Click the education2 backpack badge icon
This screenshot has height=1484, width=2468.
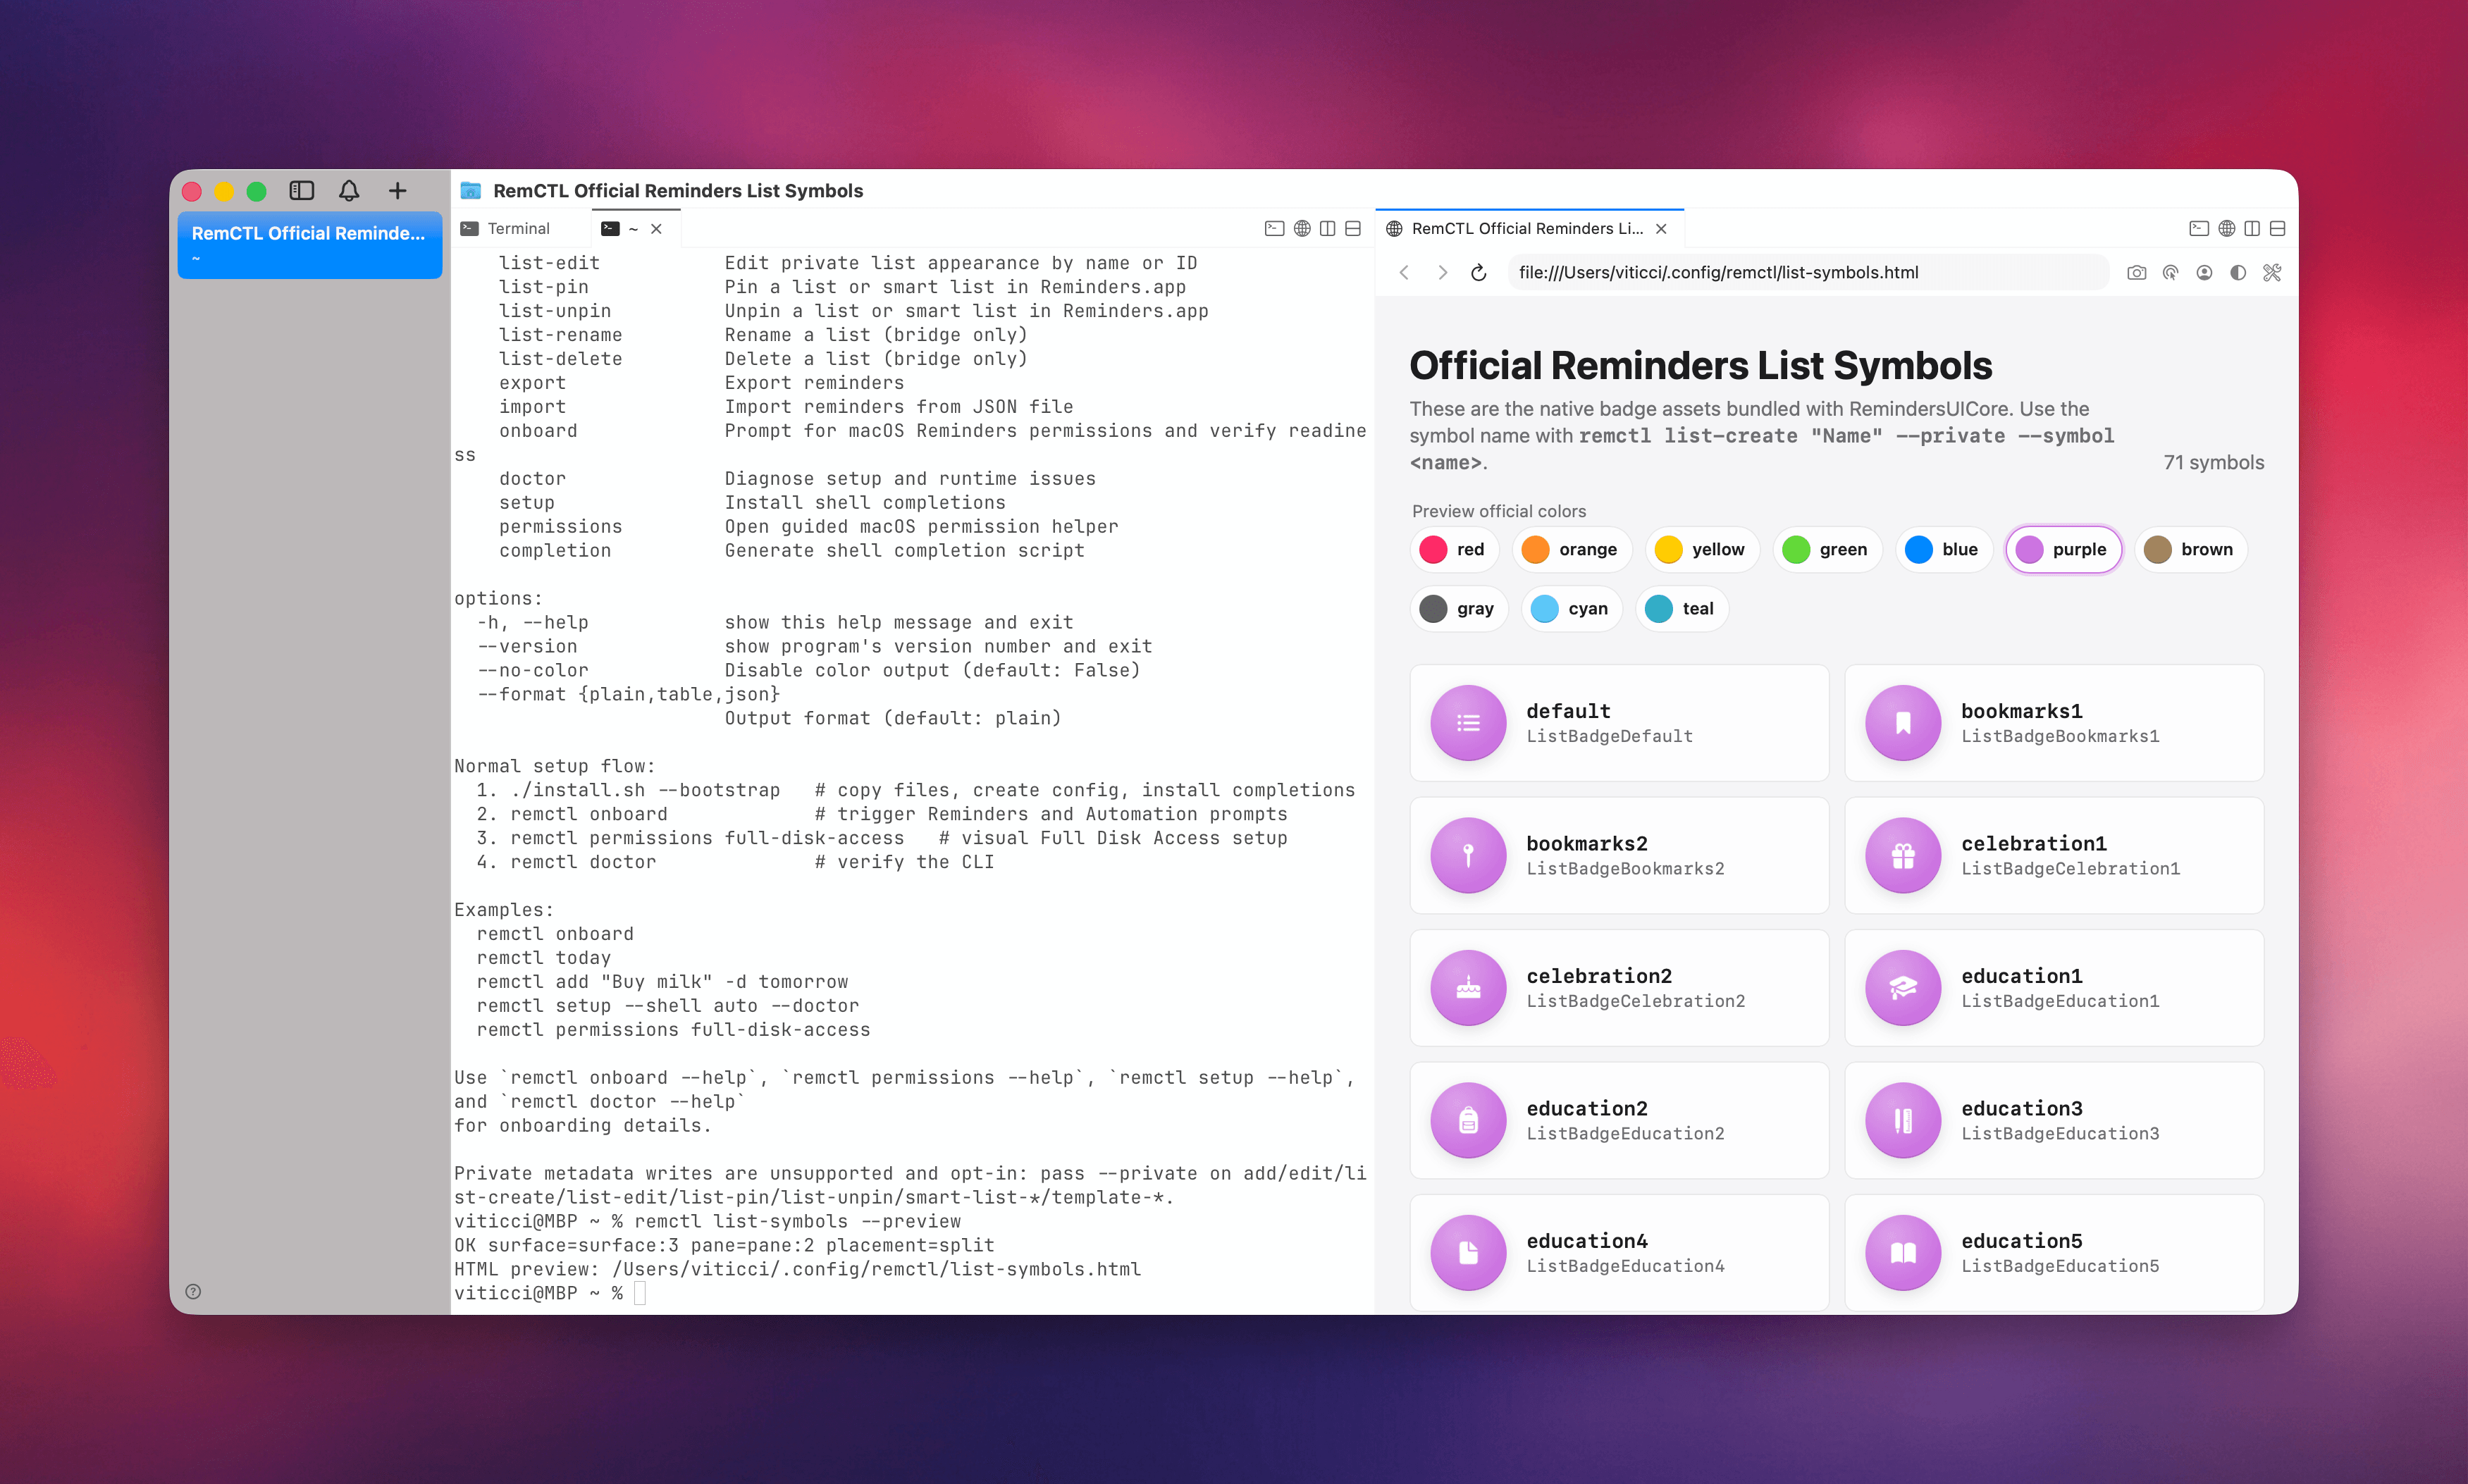[1468, 1121]
